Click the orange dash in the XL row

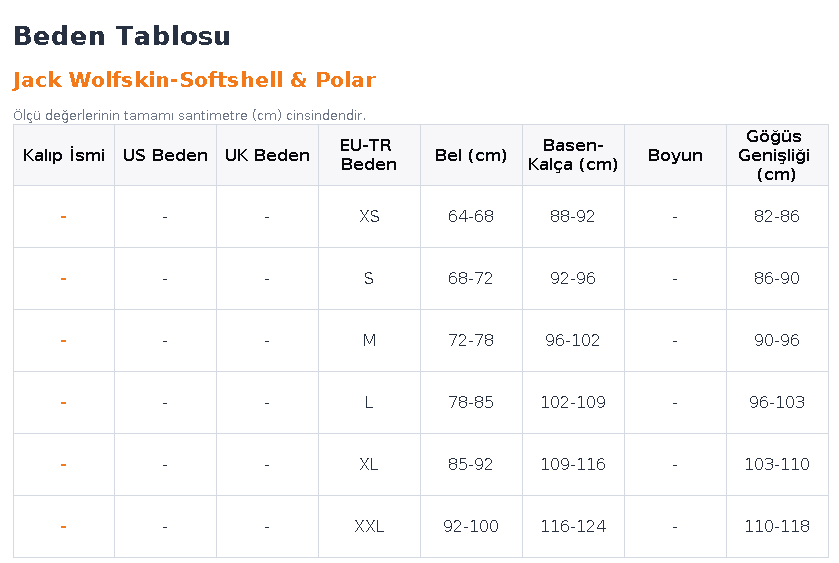click(x=64, y=465)
